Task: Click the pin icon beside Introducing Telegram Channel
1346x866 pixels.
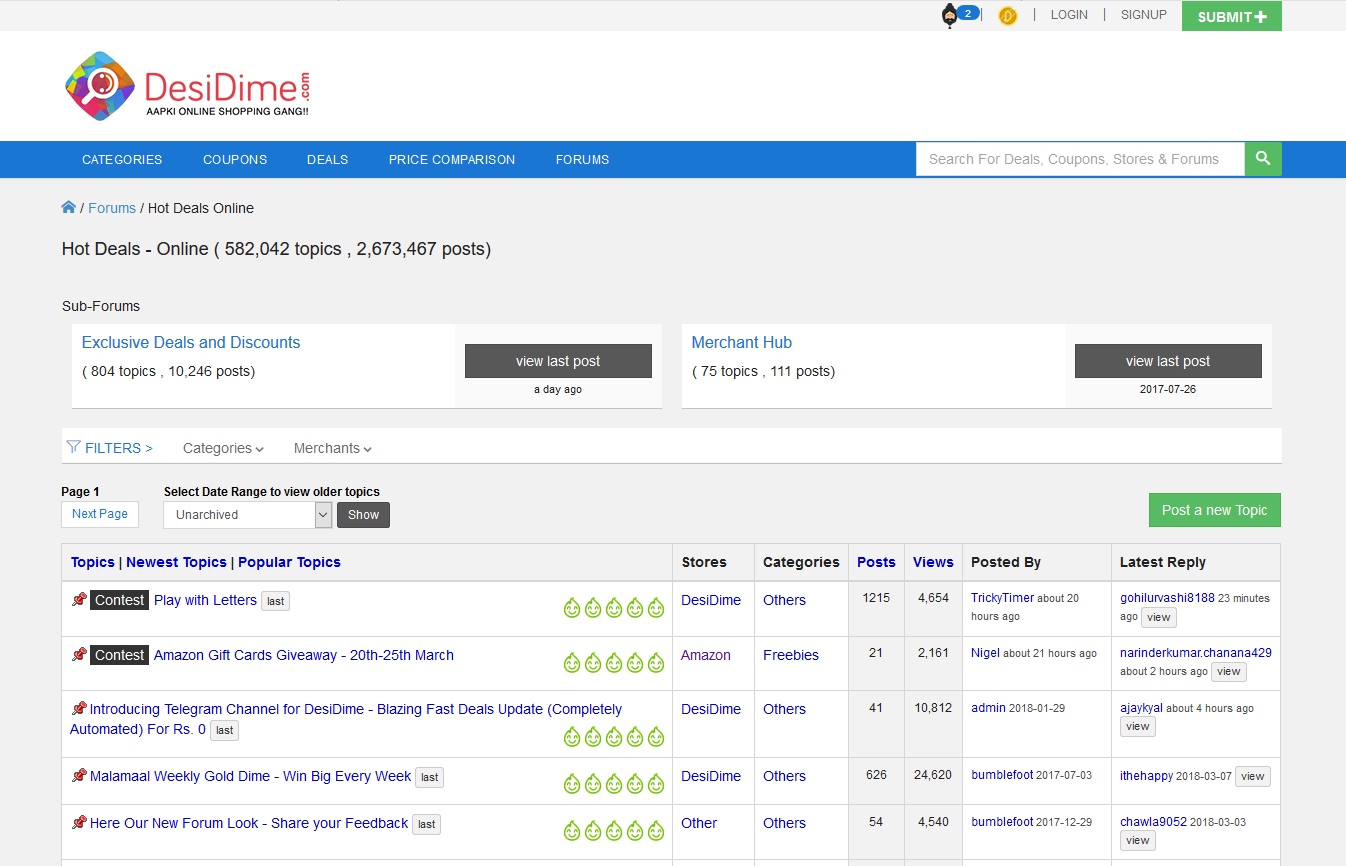Action: 79,709
